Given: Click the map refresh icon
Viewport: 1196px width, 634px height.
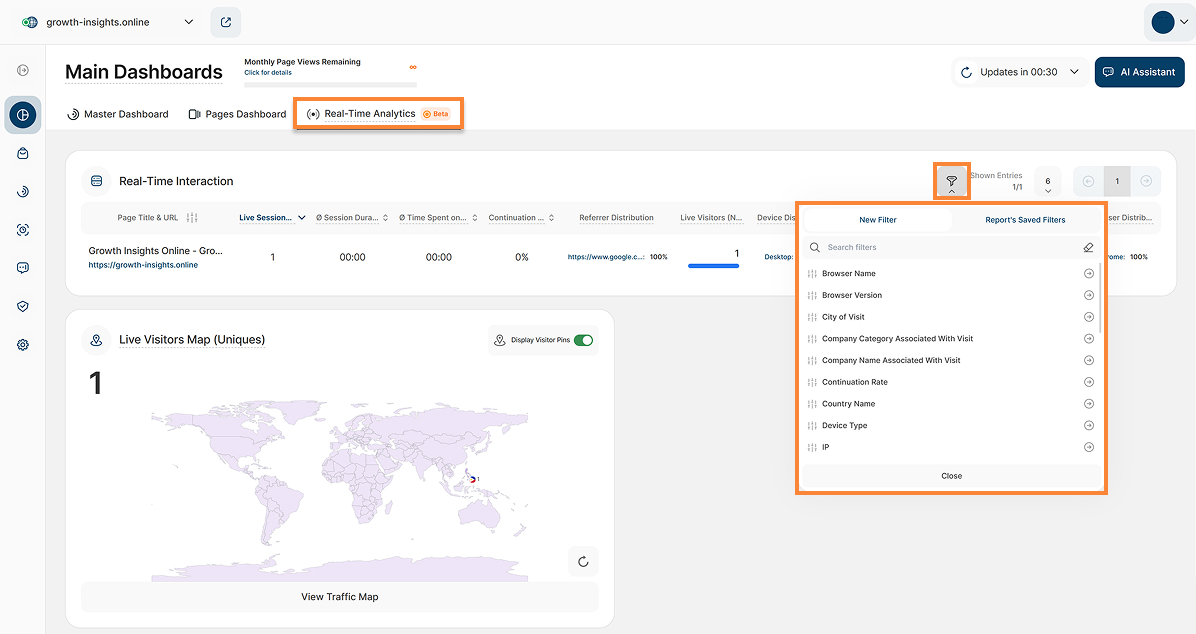Looking at the screenshot, I should click(x=583, y=561).
